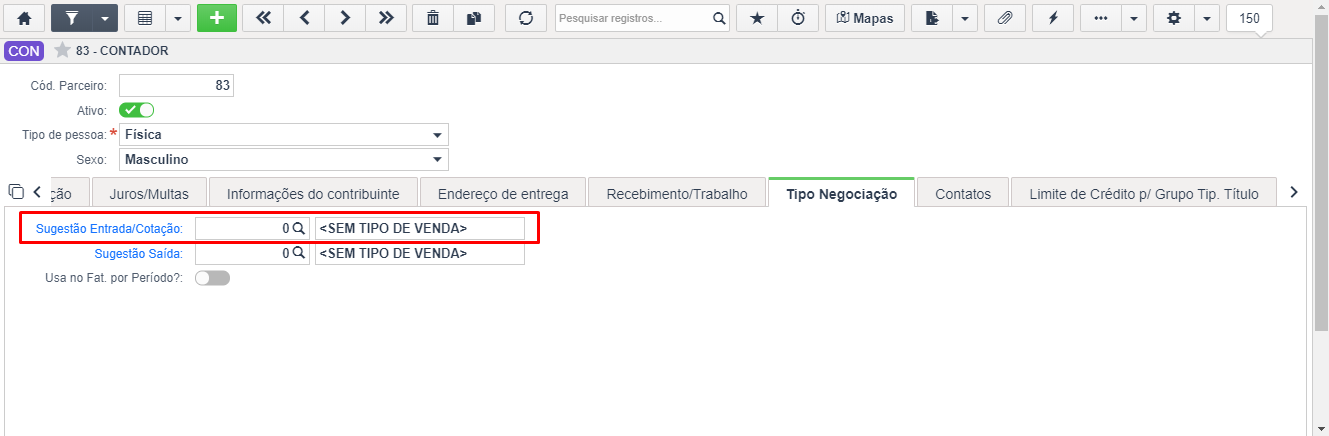Open the Tipo de pessoa dropdown
The width and height of the screenshot is (1329, 436).
(x=284, y=134)
